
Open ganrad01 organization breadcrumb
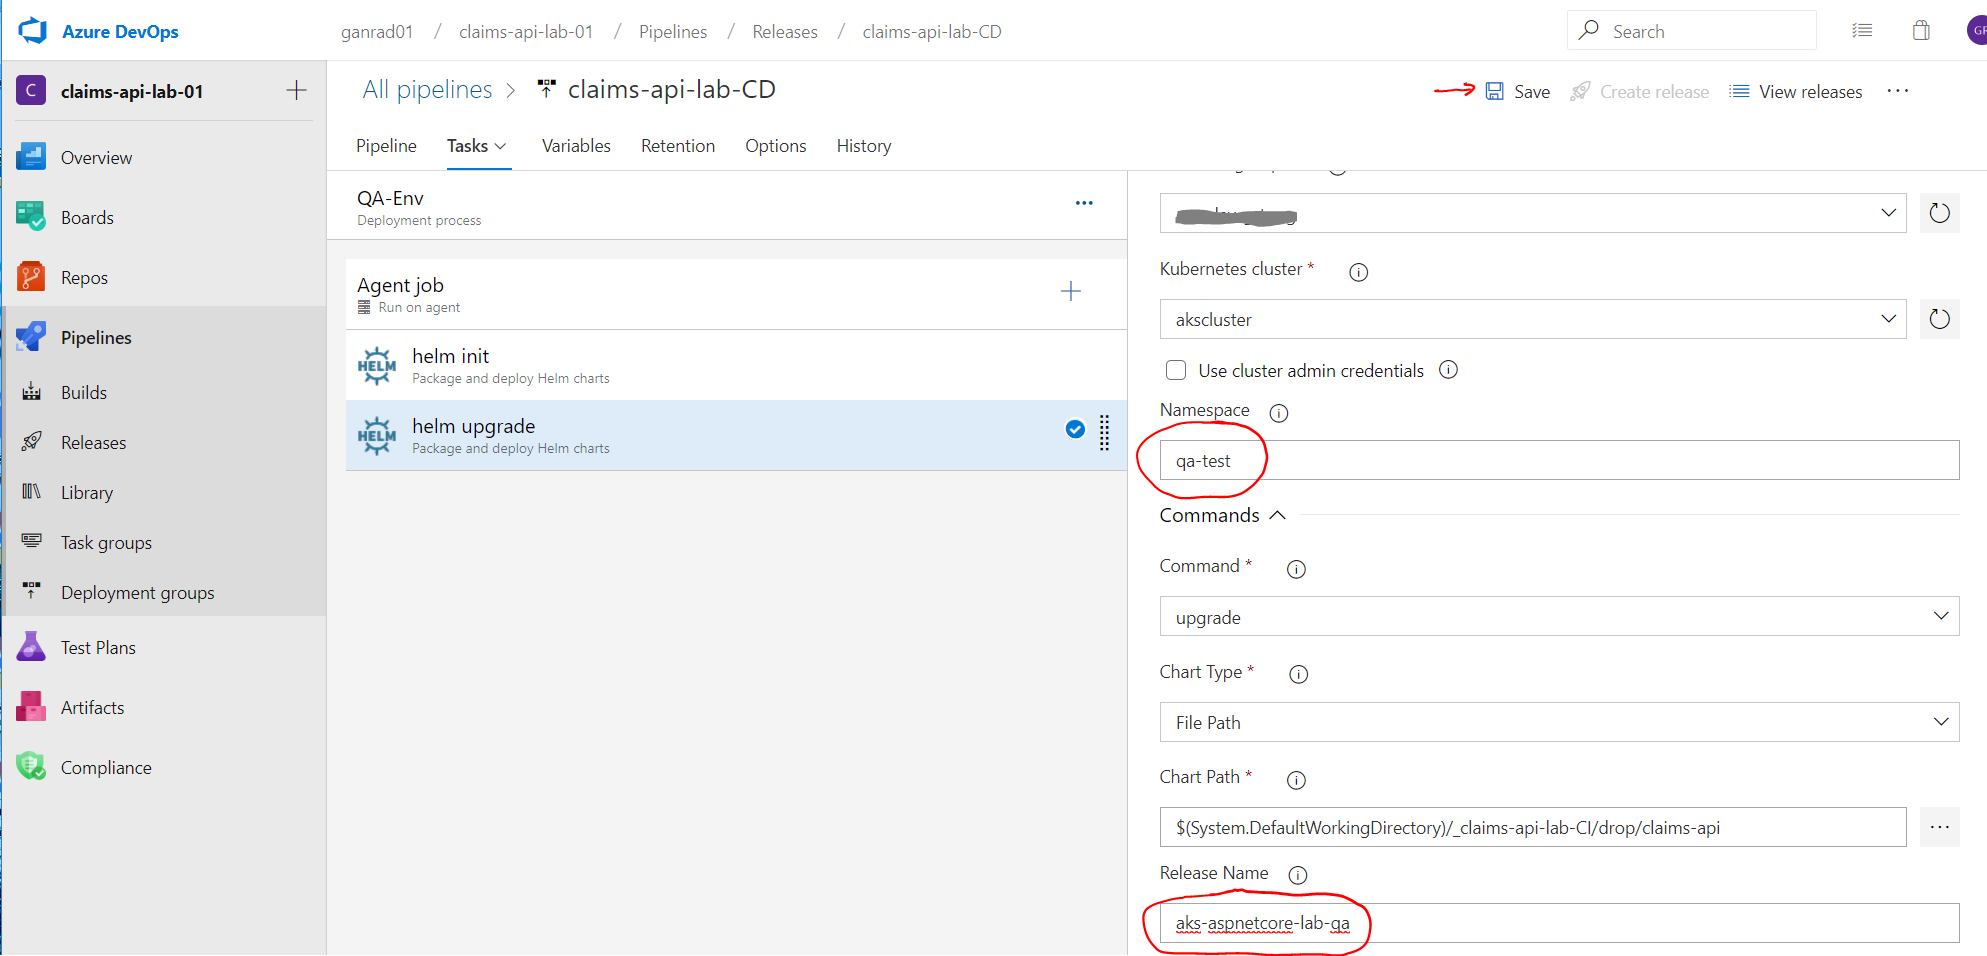[377, 32]
